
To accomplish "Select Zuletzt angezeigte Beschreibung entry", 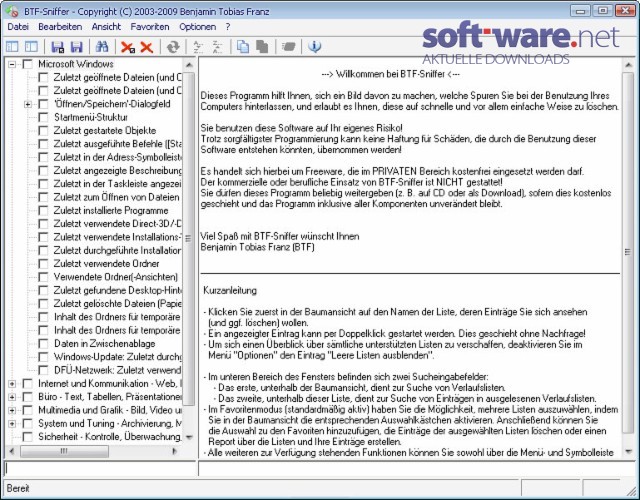I will click(x=118, y=171).
